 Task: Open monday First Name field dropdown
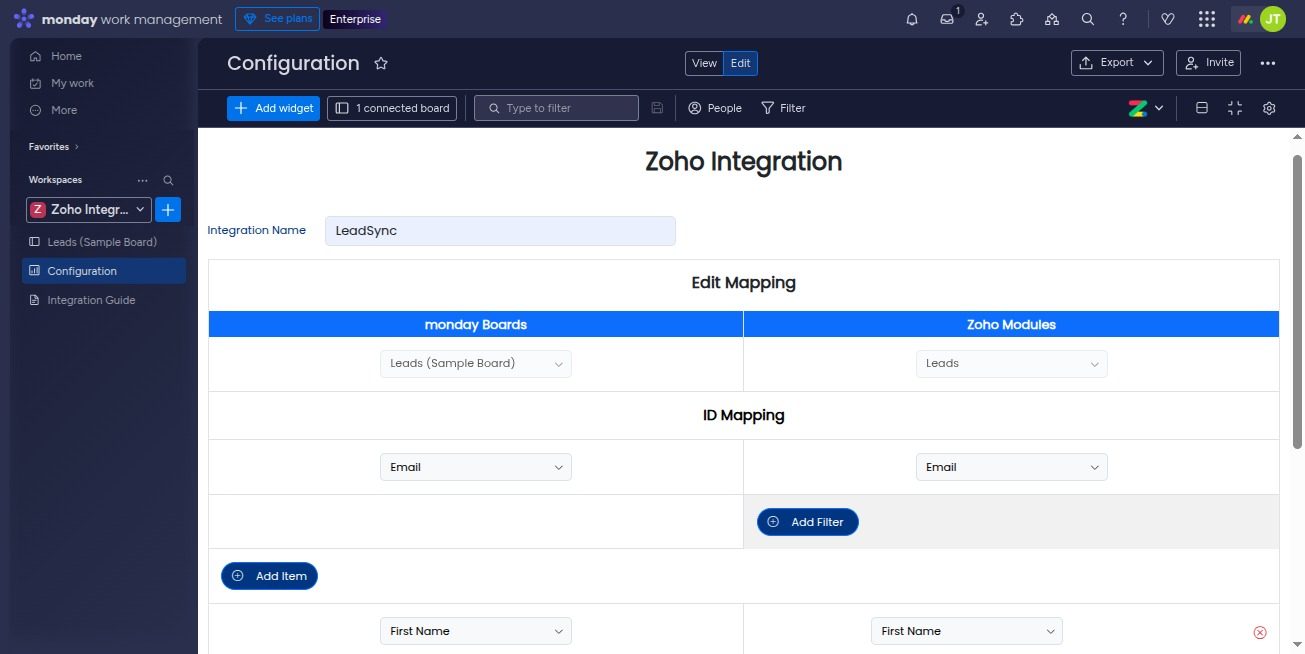[x=475, y=631]
